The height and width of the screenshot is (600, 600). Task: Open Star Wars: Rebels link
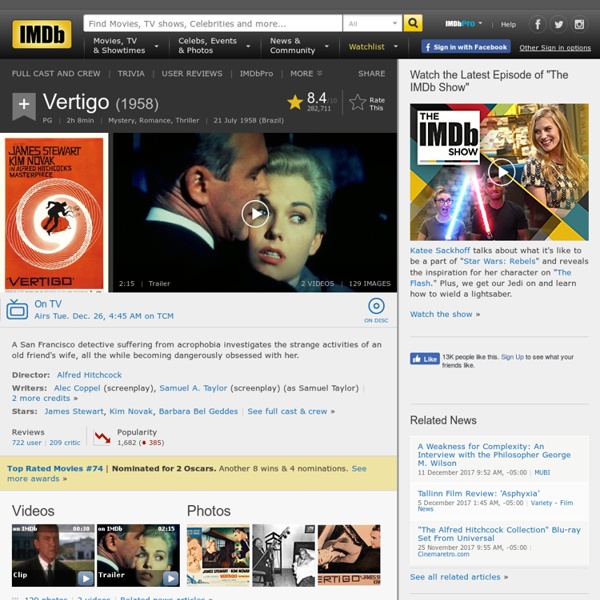499,261
